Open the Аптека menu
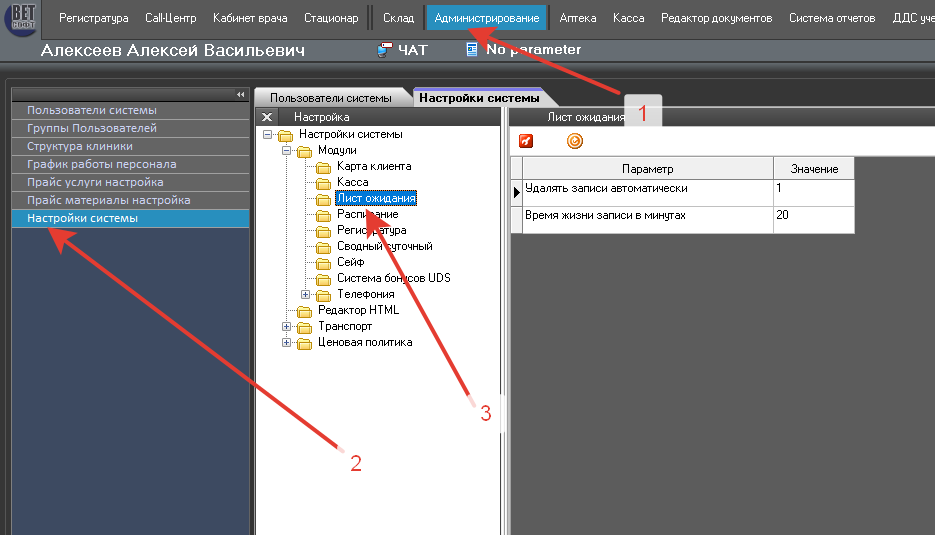This screenshot has width=935, height=535. pyautogui.click(x=578, y=18)
